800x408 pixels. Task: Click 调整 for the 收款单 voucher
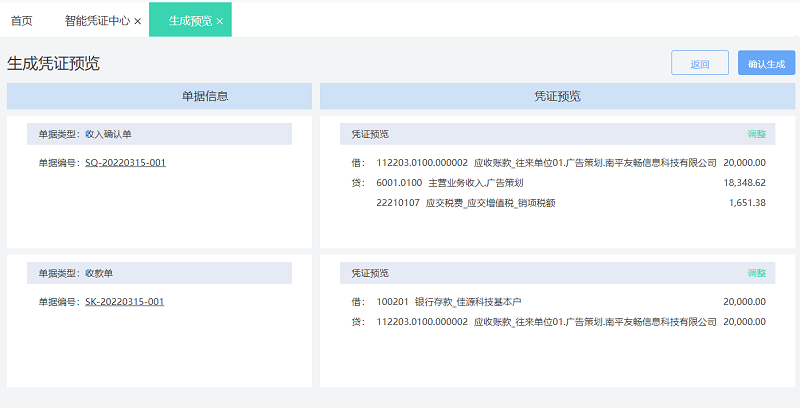pyautogui.click(x=757, y=273)
